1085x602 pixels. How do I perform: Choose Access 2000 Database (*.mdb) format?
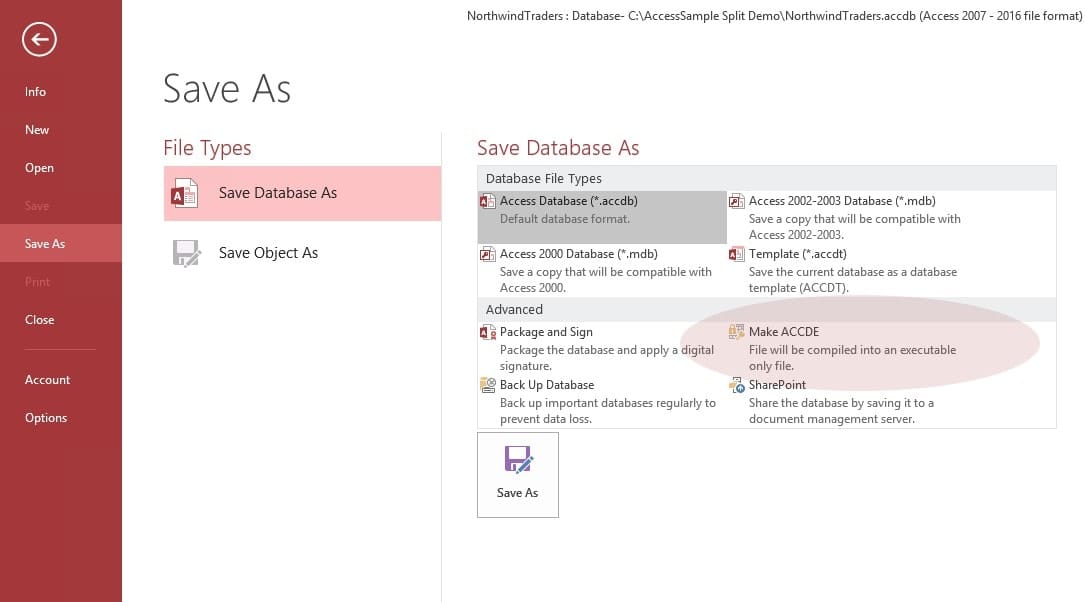pos(602,271)
